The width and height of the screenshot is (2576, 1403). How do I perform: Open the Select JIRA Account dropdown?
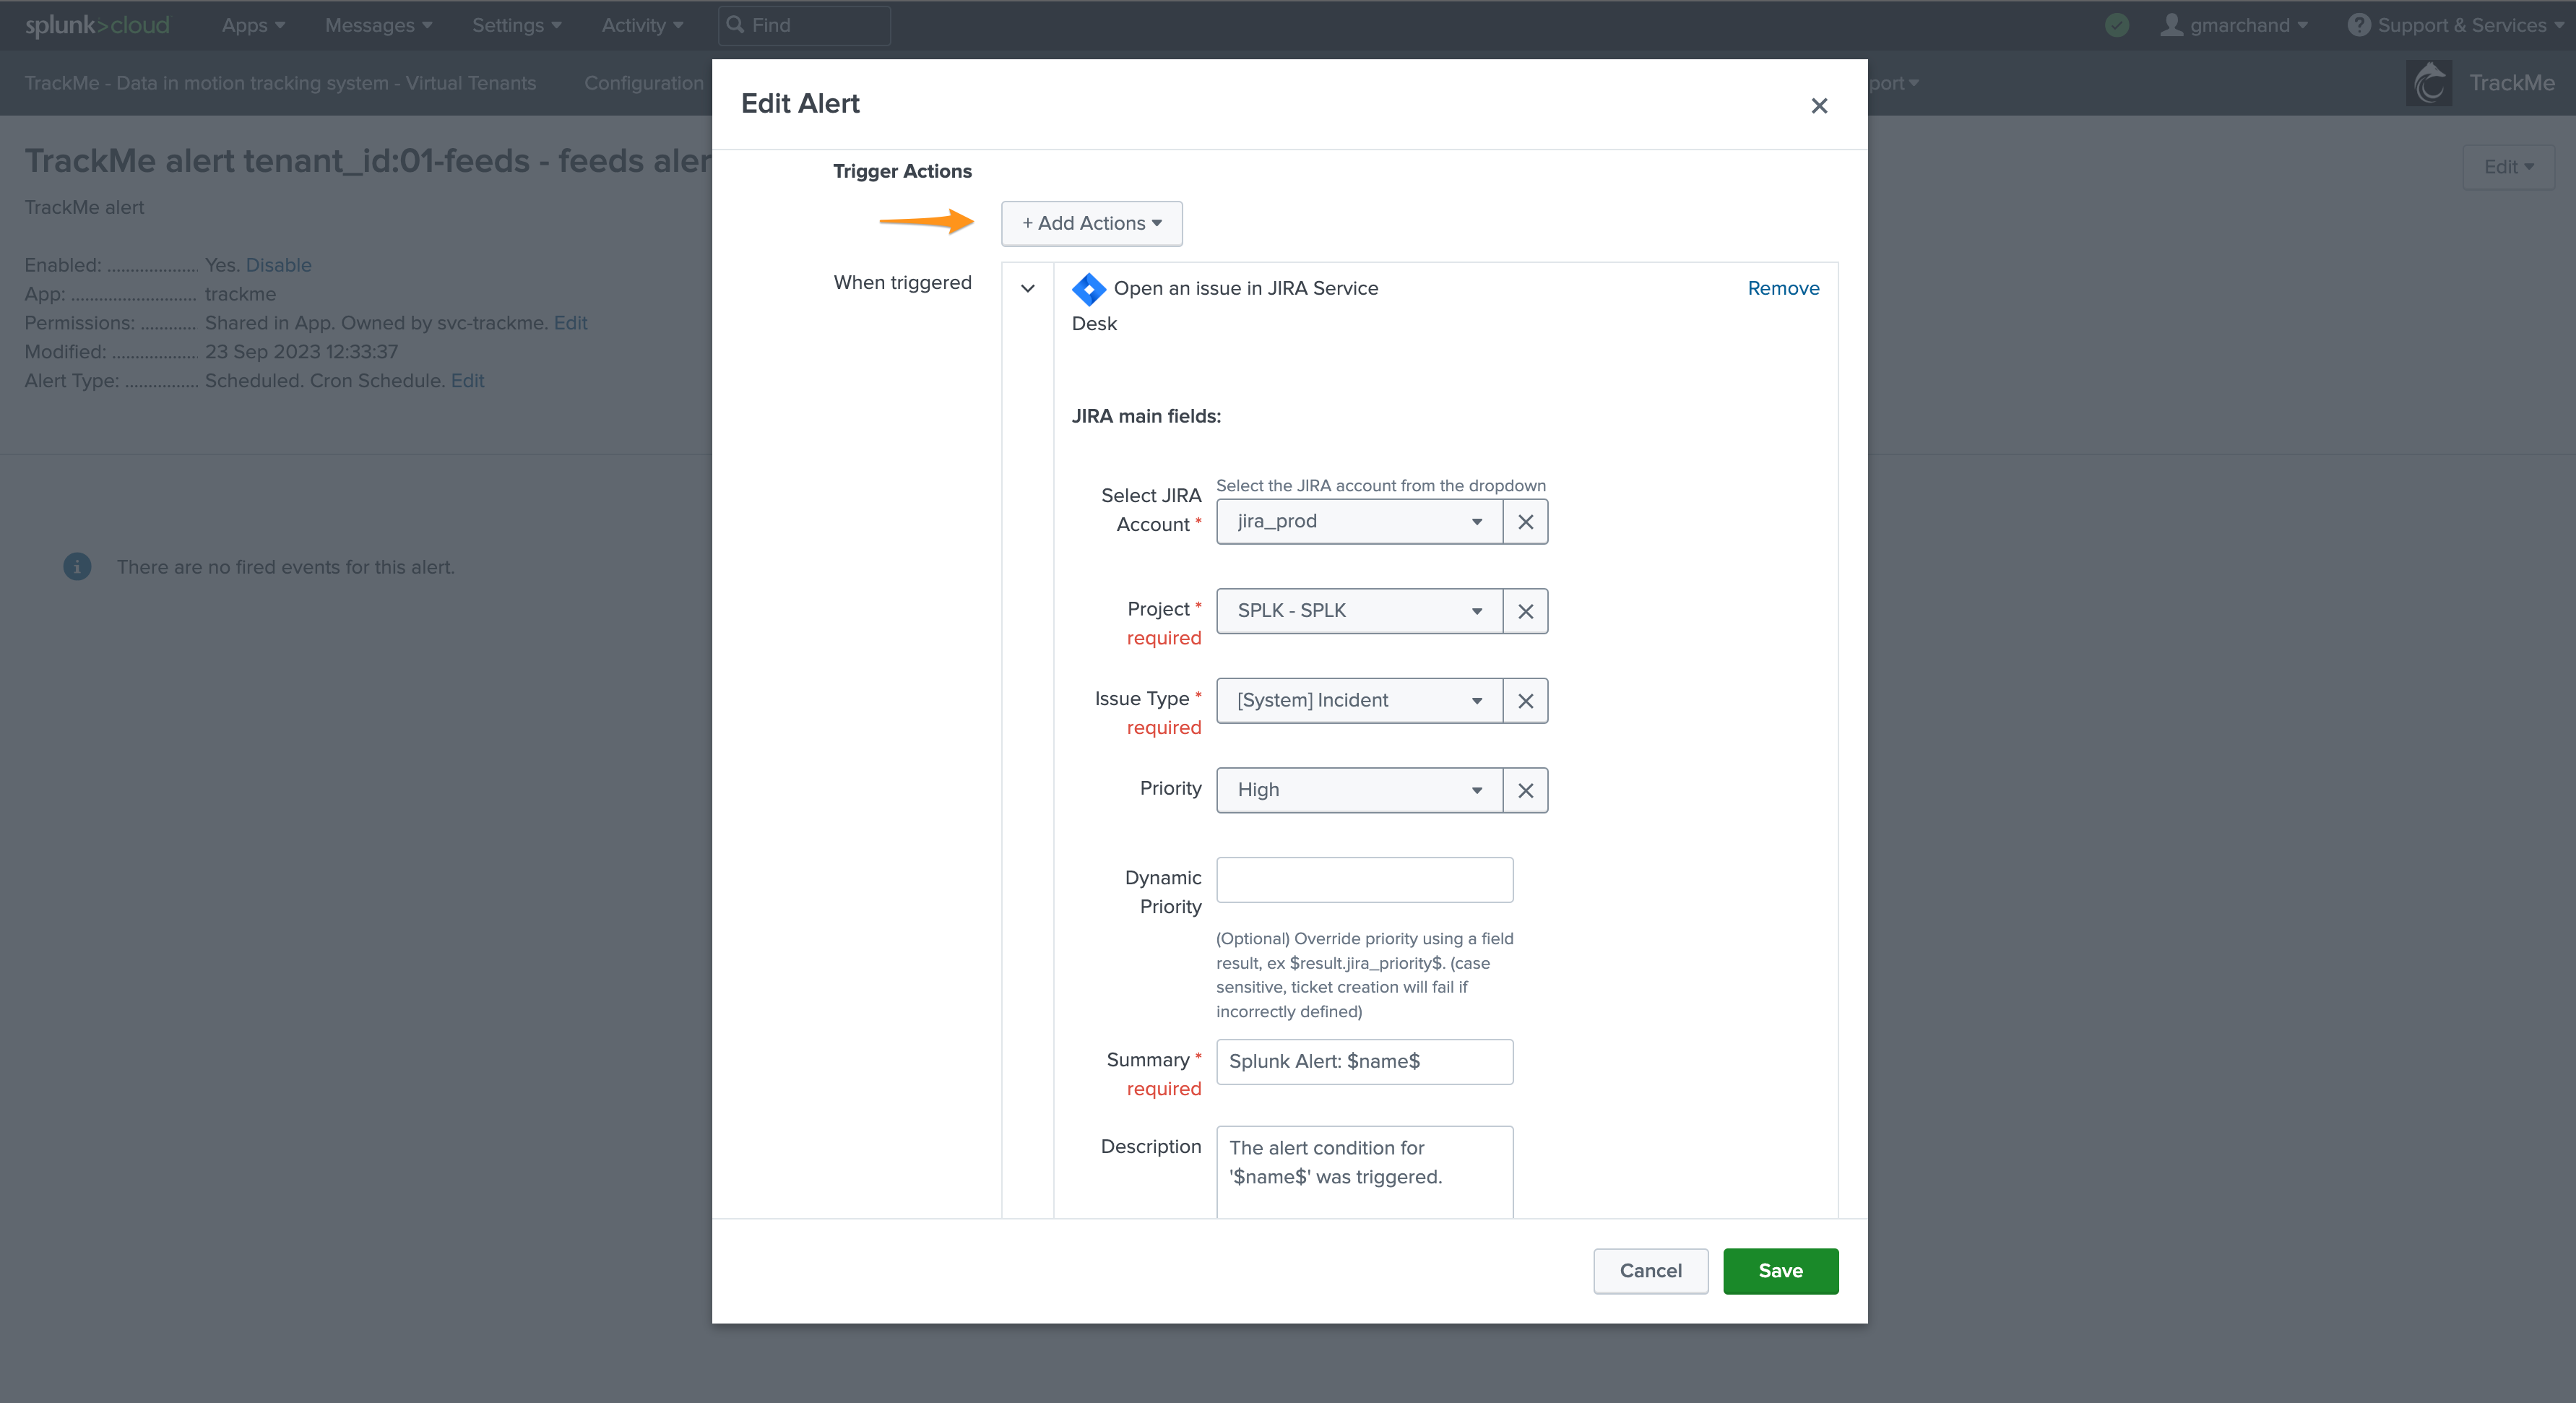pos(1359,521)
